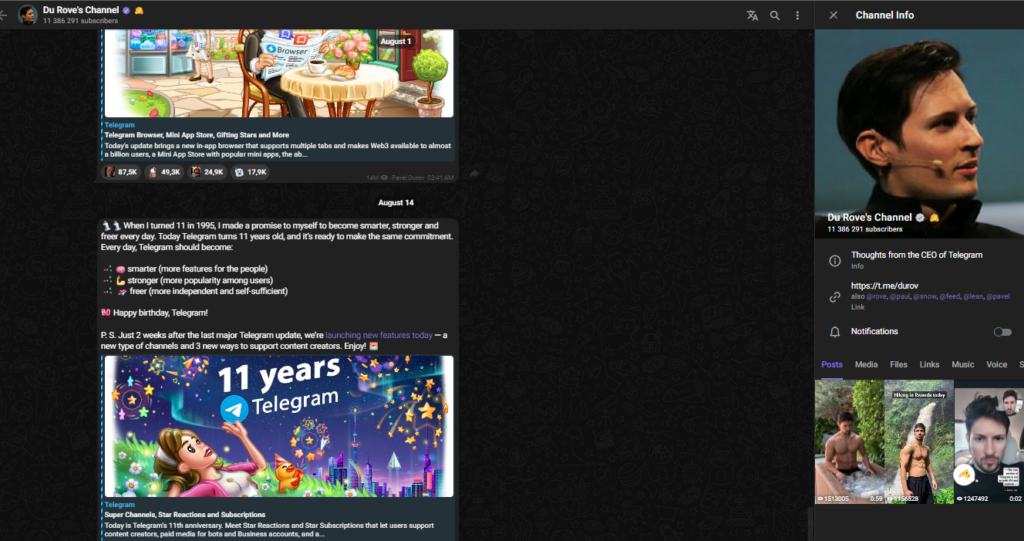Click the 49,3K reaction chip
The image size is (1024, 541).
click(x=165, y=172)
